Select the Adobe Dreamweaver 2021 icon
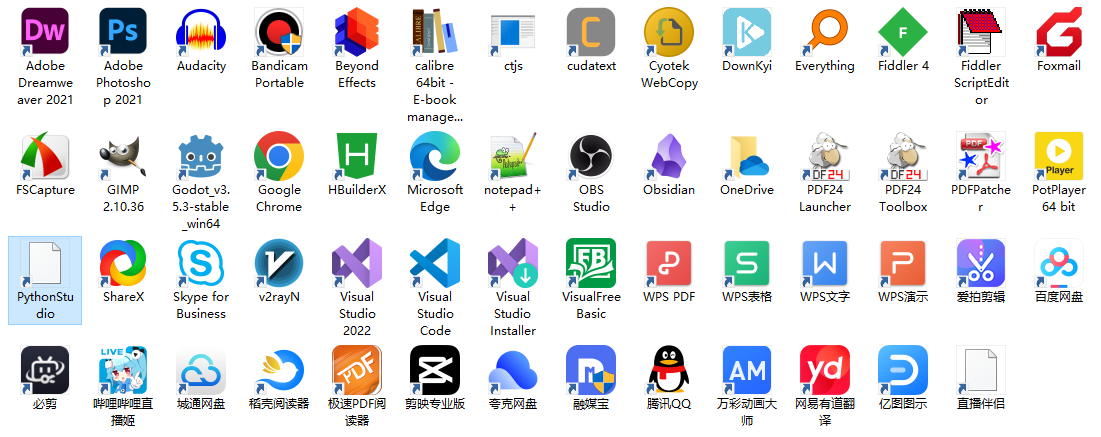This screenshot has width=1101, height=437. (45, 33)
